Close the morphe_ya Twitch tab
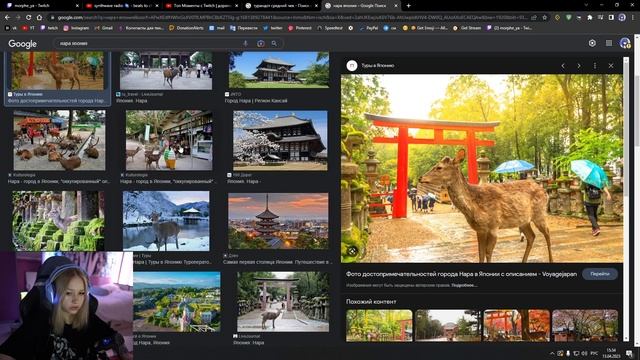640x360 pixels. click(x=77, y=6)
